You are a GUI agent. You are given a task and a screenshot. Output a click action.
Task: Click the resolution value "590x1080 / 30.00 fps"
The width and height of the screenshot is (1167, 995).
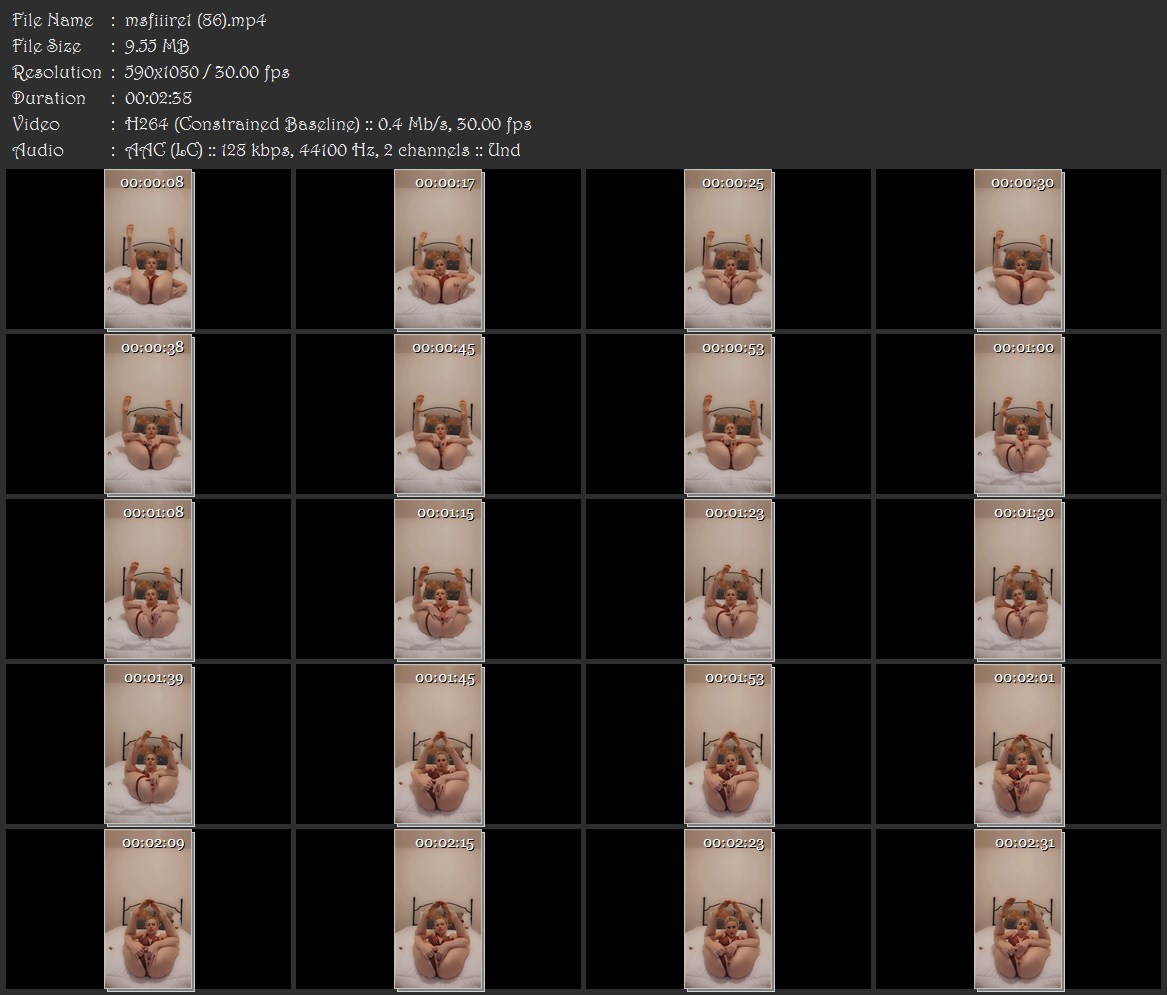pos(207,72)
